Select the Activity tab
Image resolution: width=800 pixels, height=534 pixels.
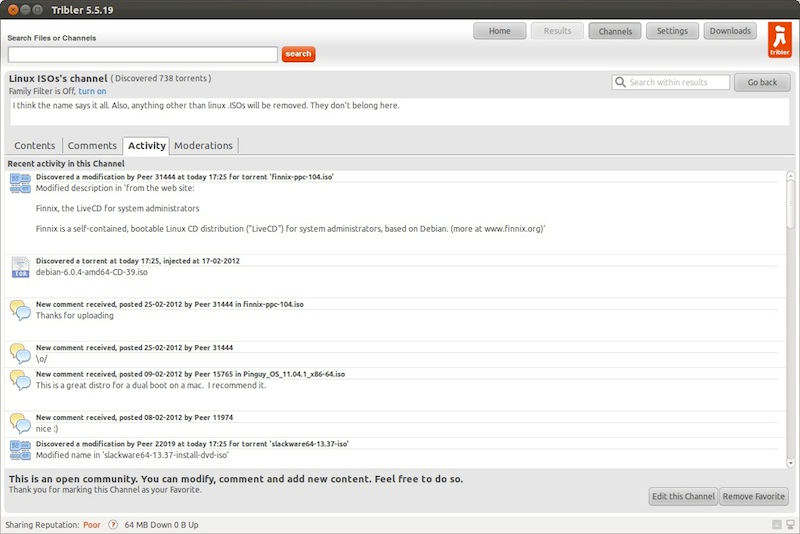[x=146, y=146]
